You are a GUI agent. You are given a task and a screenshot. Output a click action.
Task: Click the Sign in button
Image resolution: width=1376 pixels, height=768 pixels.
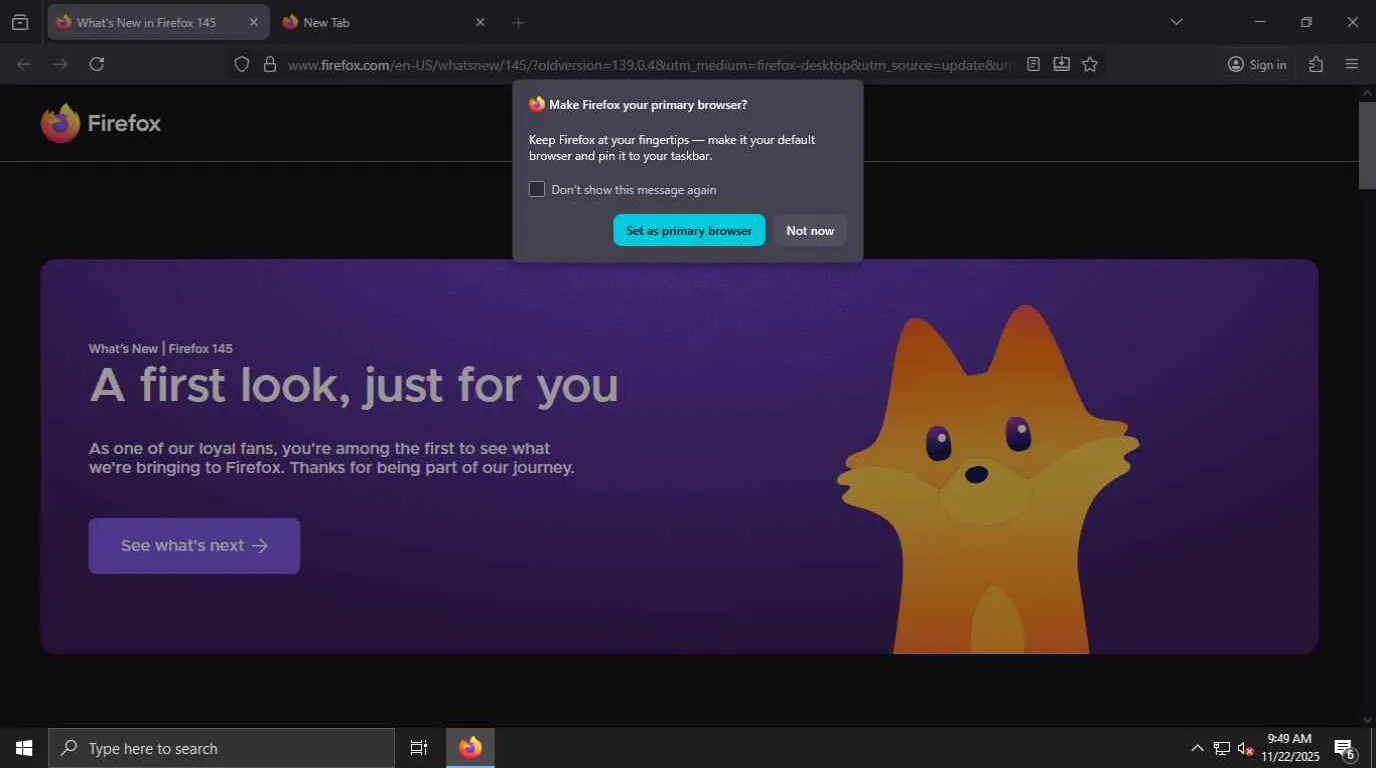point(1257,64)
